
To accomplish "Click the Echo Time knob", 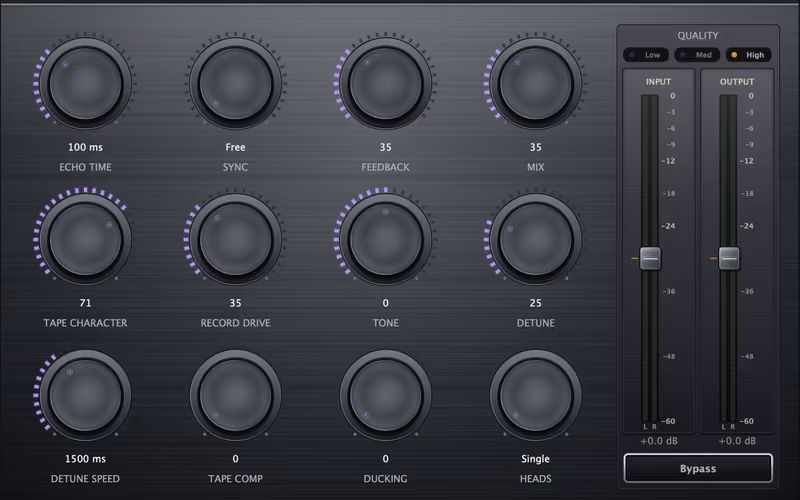I will (x=85, y=83).
